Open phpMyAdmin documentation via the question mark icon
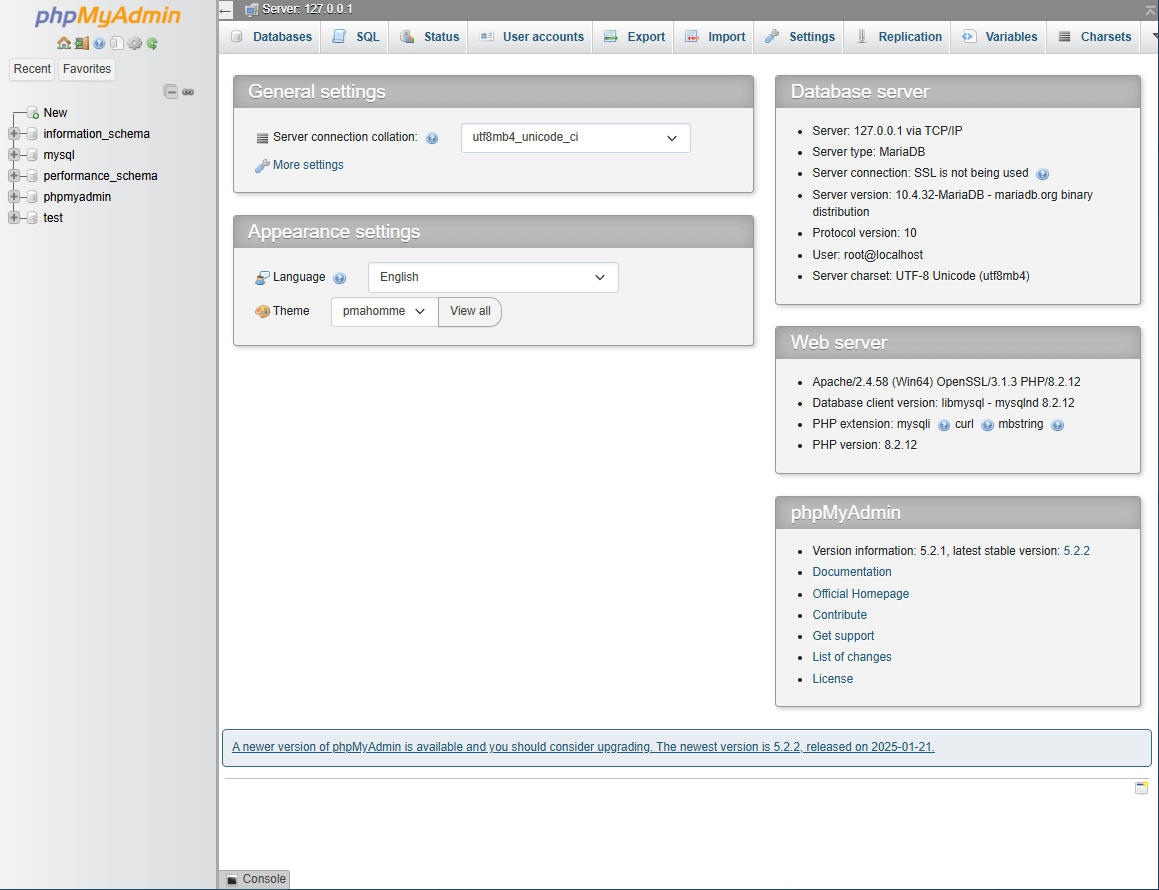The image size is (1159, 890). [99, 44]
